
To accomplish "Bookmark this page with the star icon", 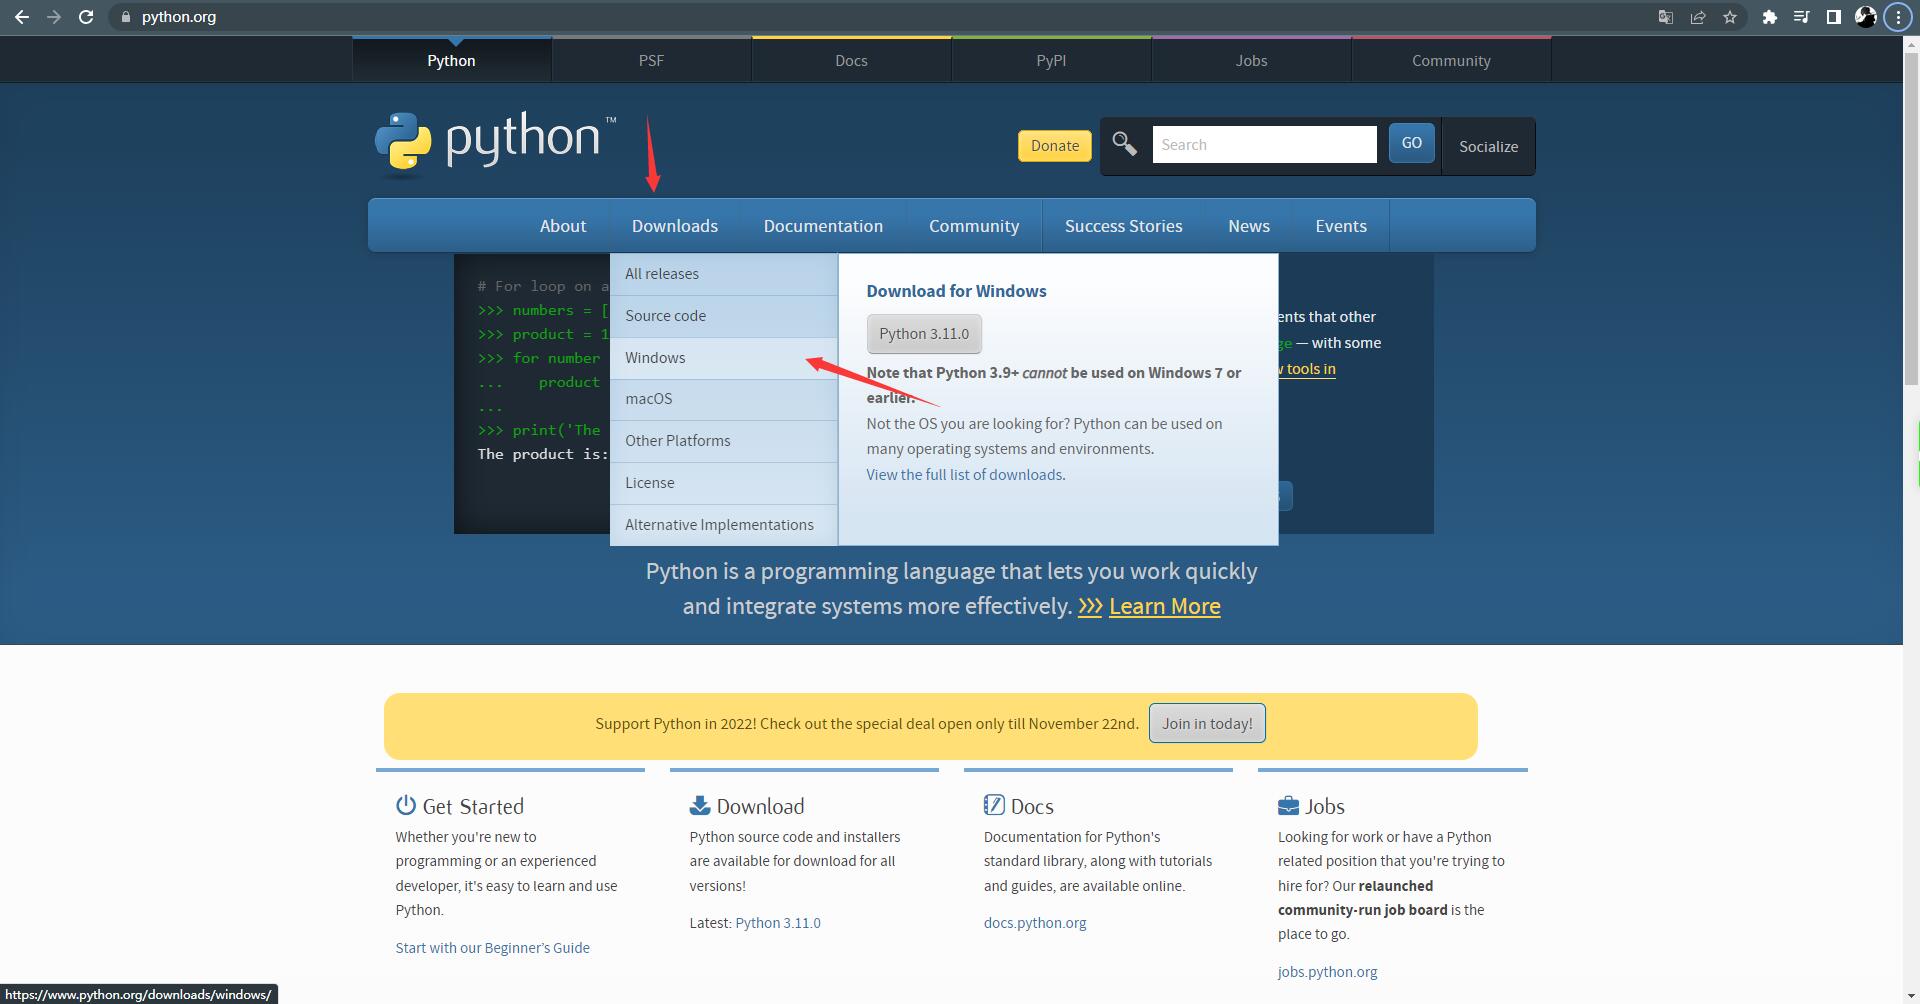I will 1730,17.
